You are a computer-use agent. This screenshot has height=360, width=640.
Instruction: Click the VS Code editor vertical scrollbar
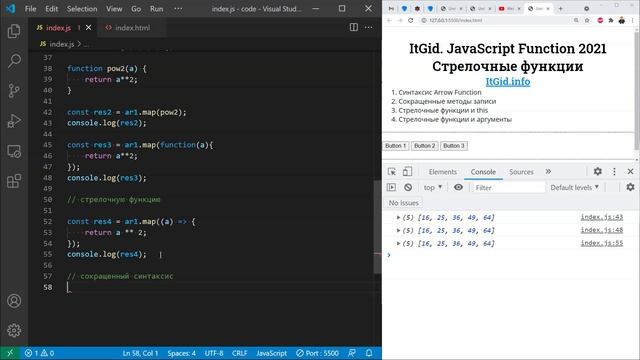click(377, 227)
